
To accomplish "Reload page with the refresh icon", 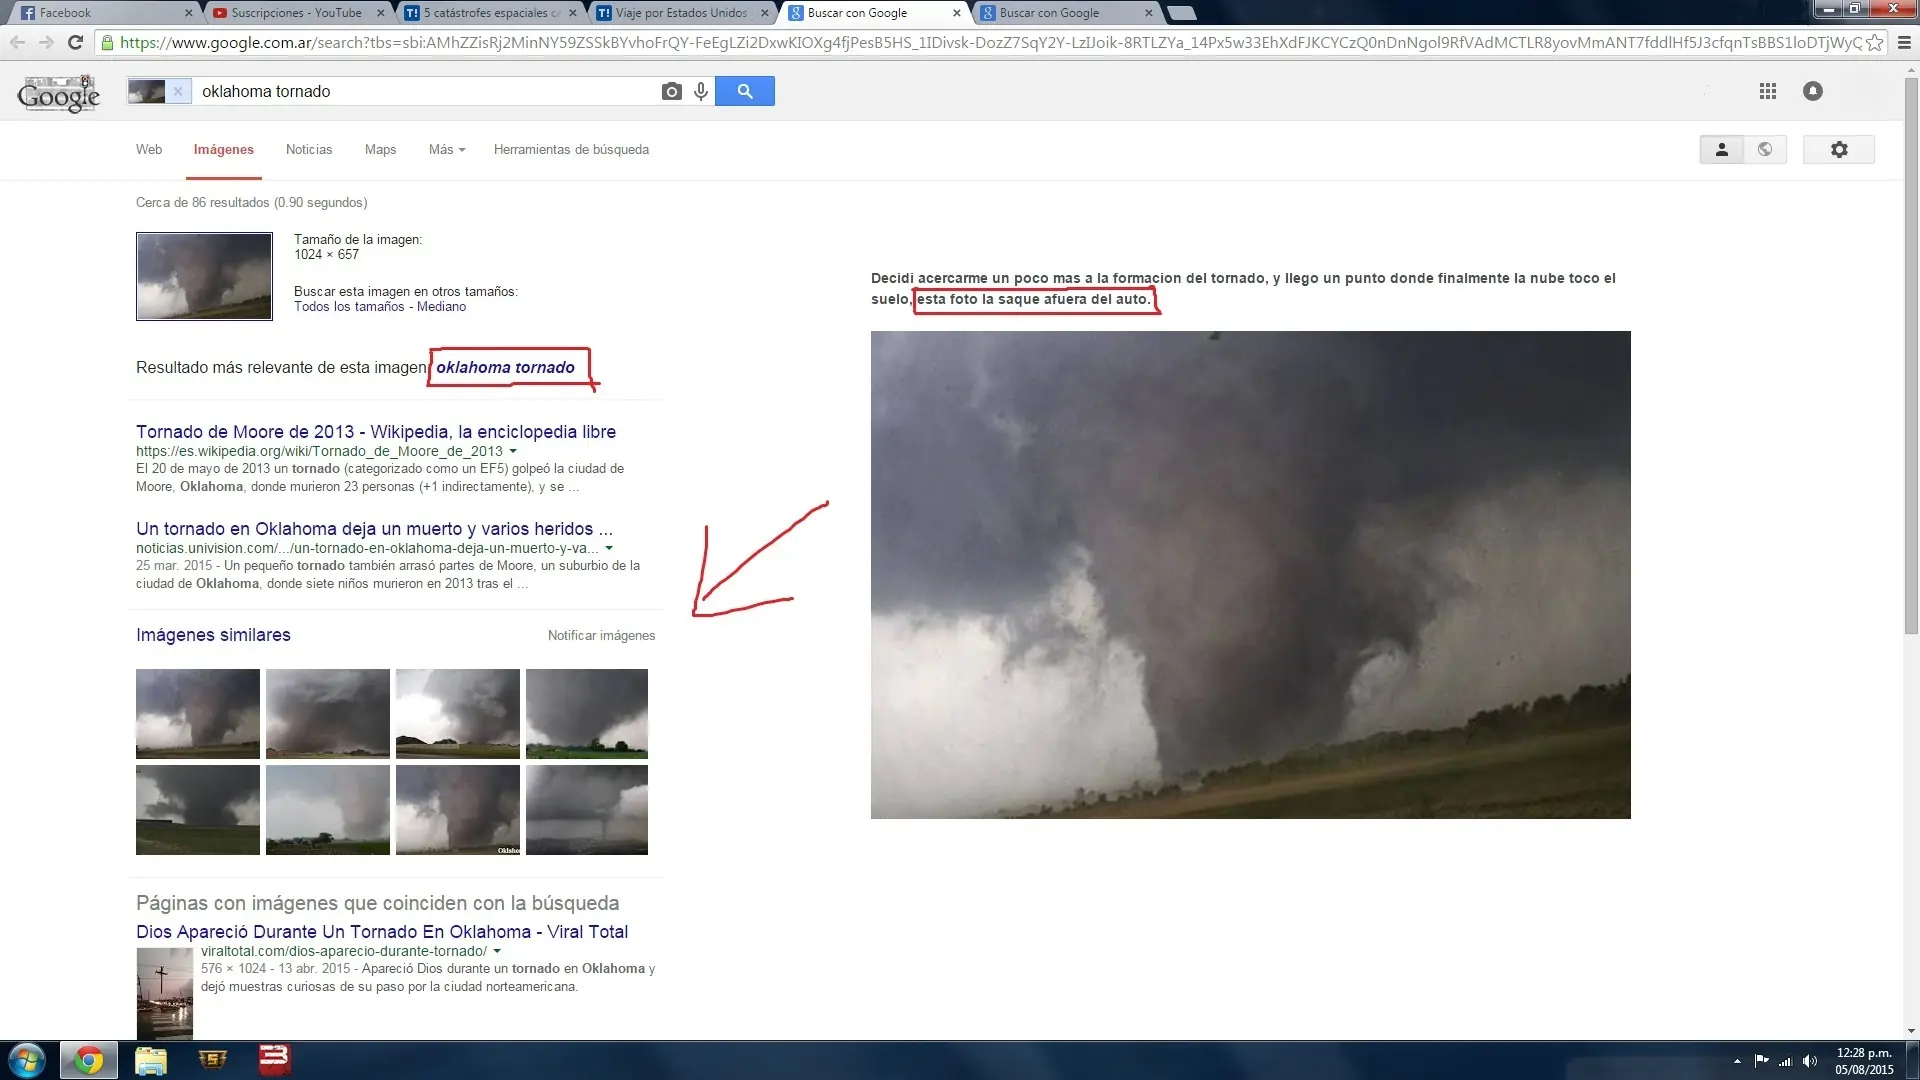I will (75, 42).
